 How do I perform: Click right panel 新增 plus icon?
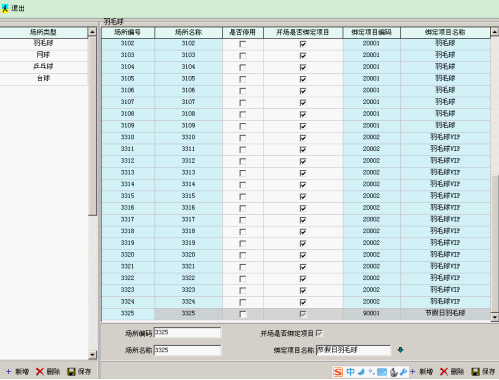tap(413, 372)
